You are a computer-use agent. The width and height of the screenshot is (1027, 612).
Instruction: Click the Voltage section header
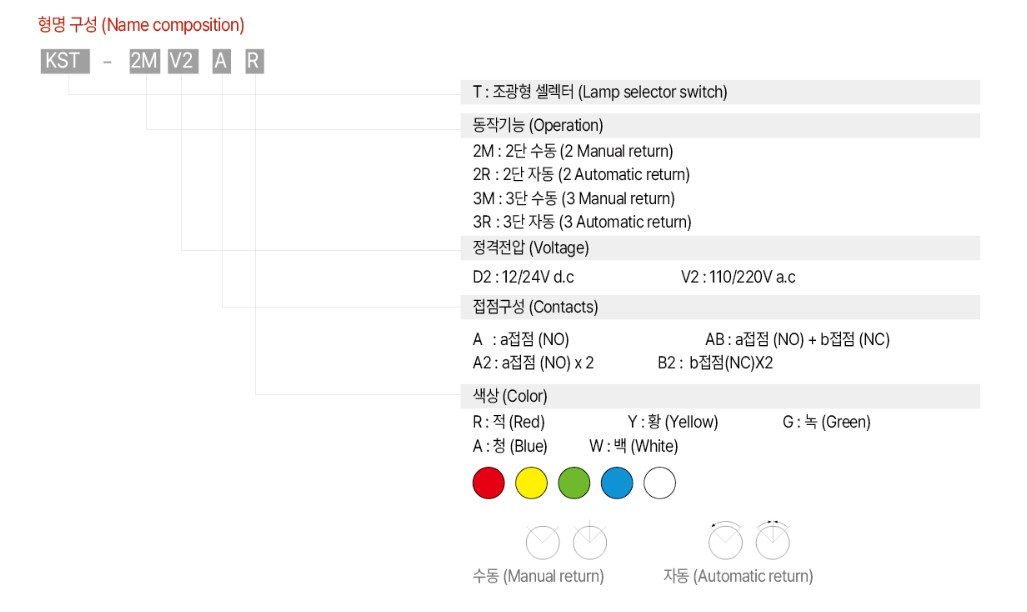720,248
